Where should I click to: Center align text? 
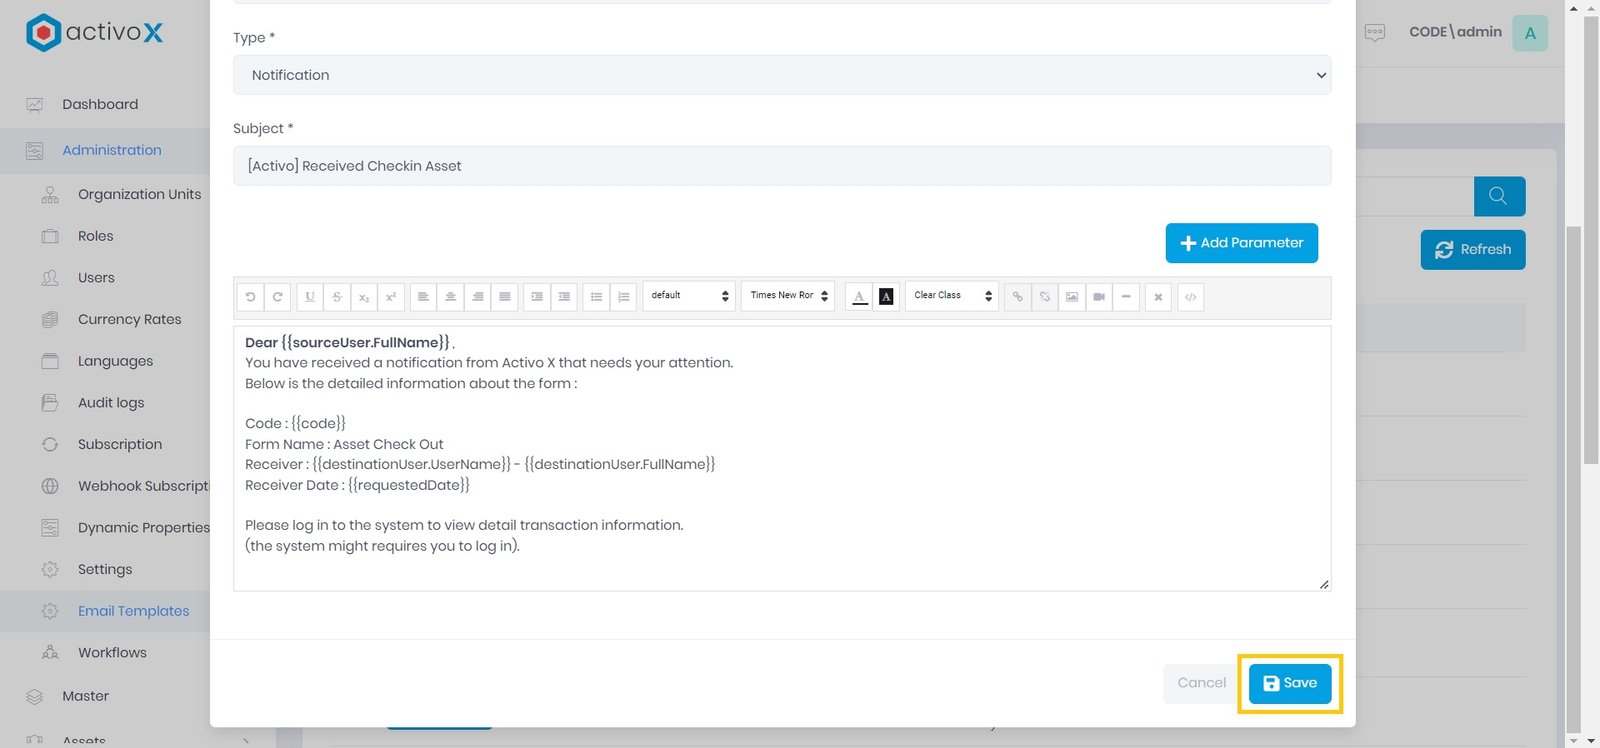pyautogui.click(x=450, y=297)
